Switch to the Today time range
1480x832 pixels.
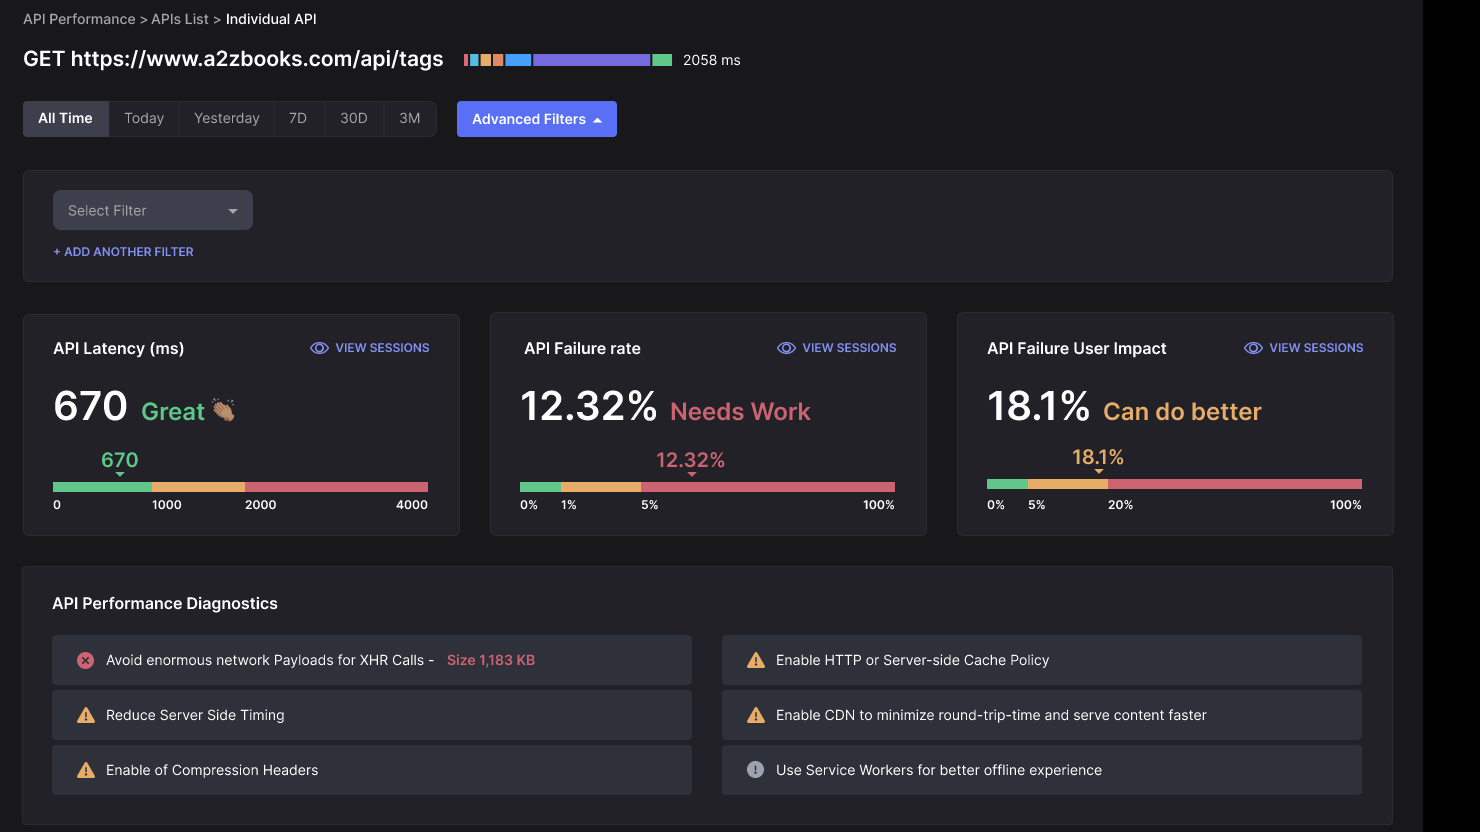click(144, 118)
